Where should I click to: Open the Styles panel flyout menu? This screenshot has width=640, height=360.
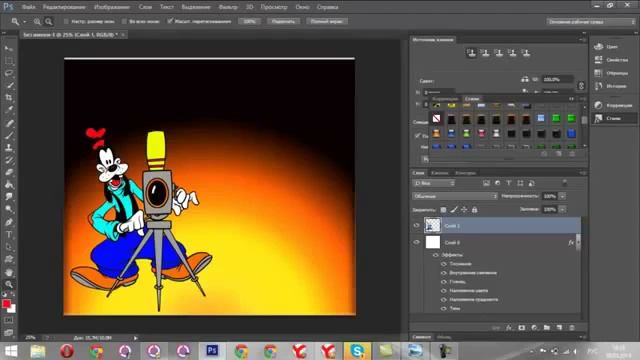(582, 99)
